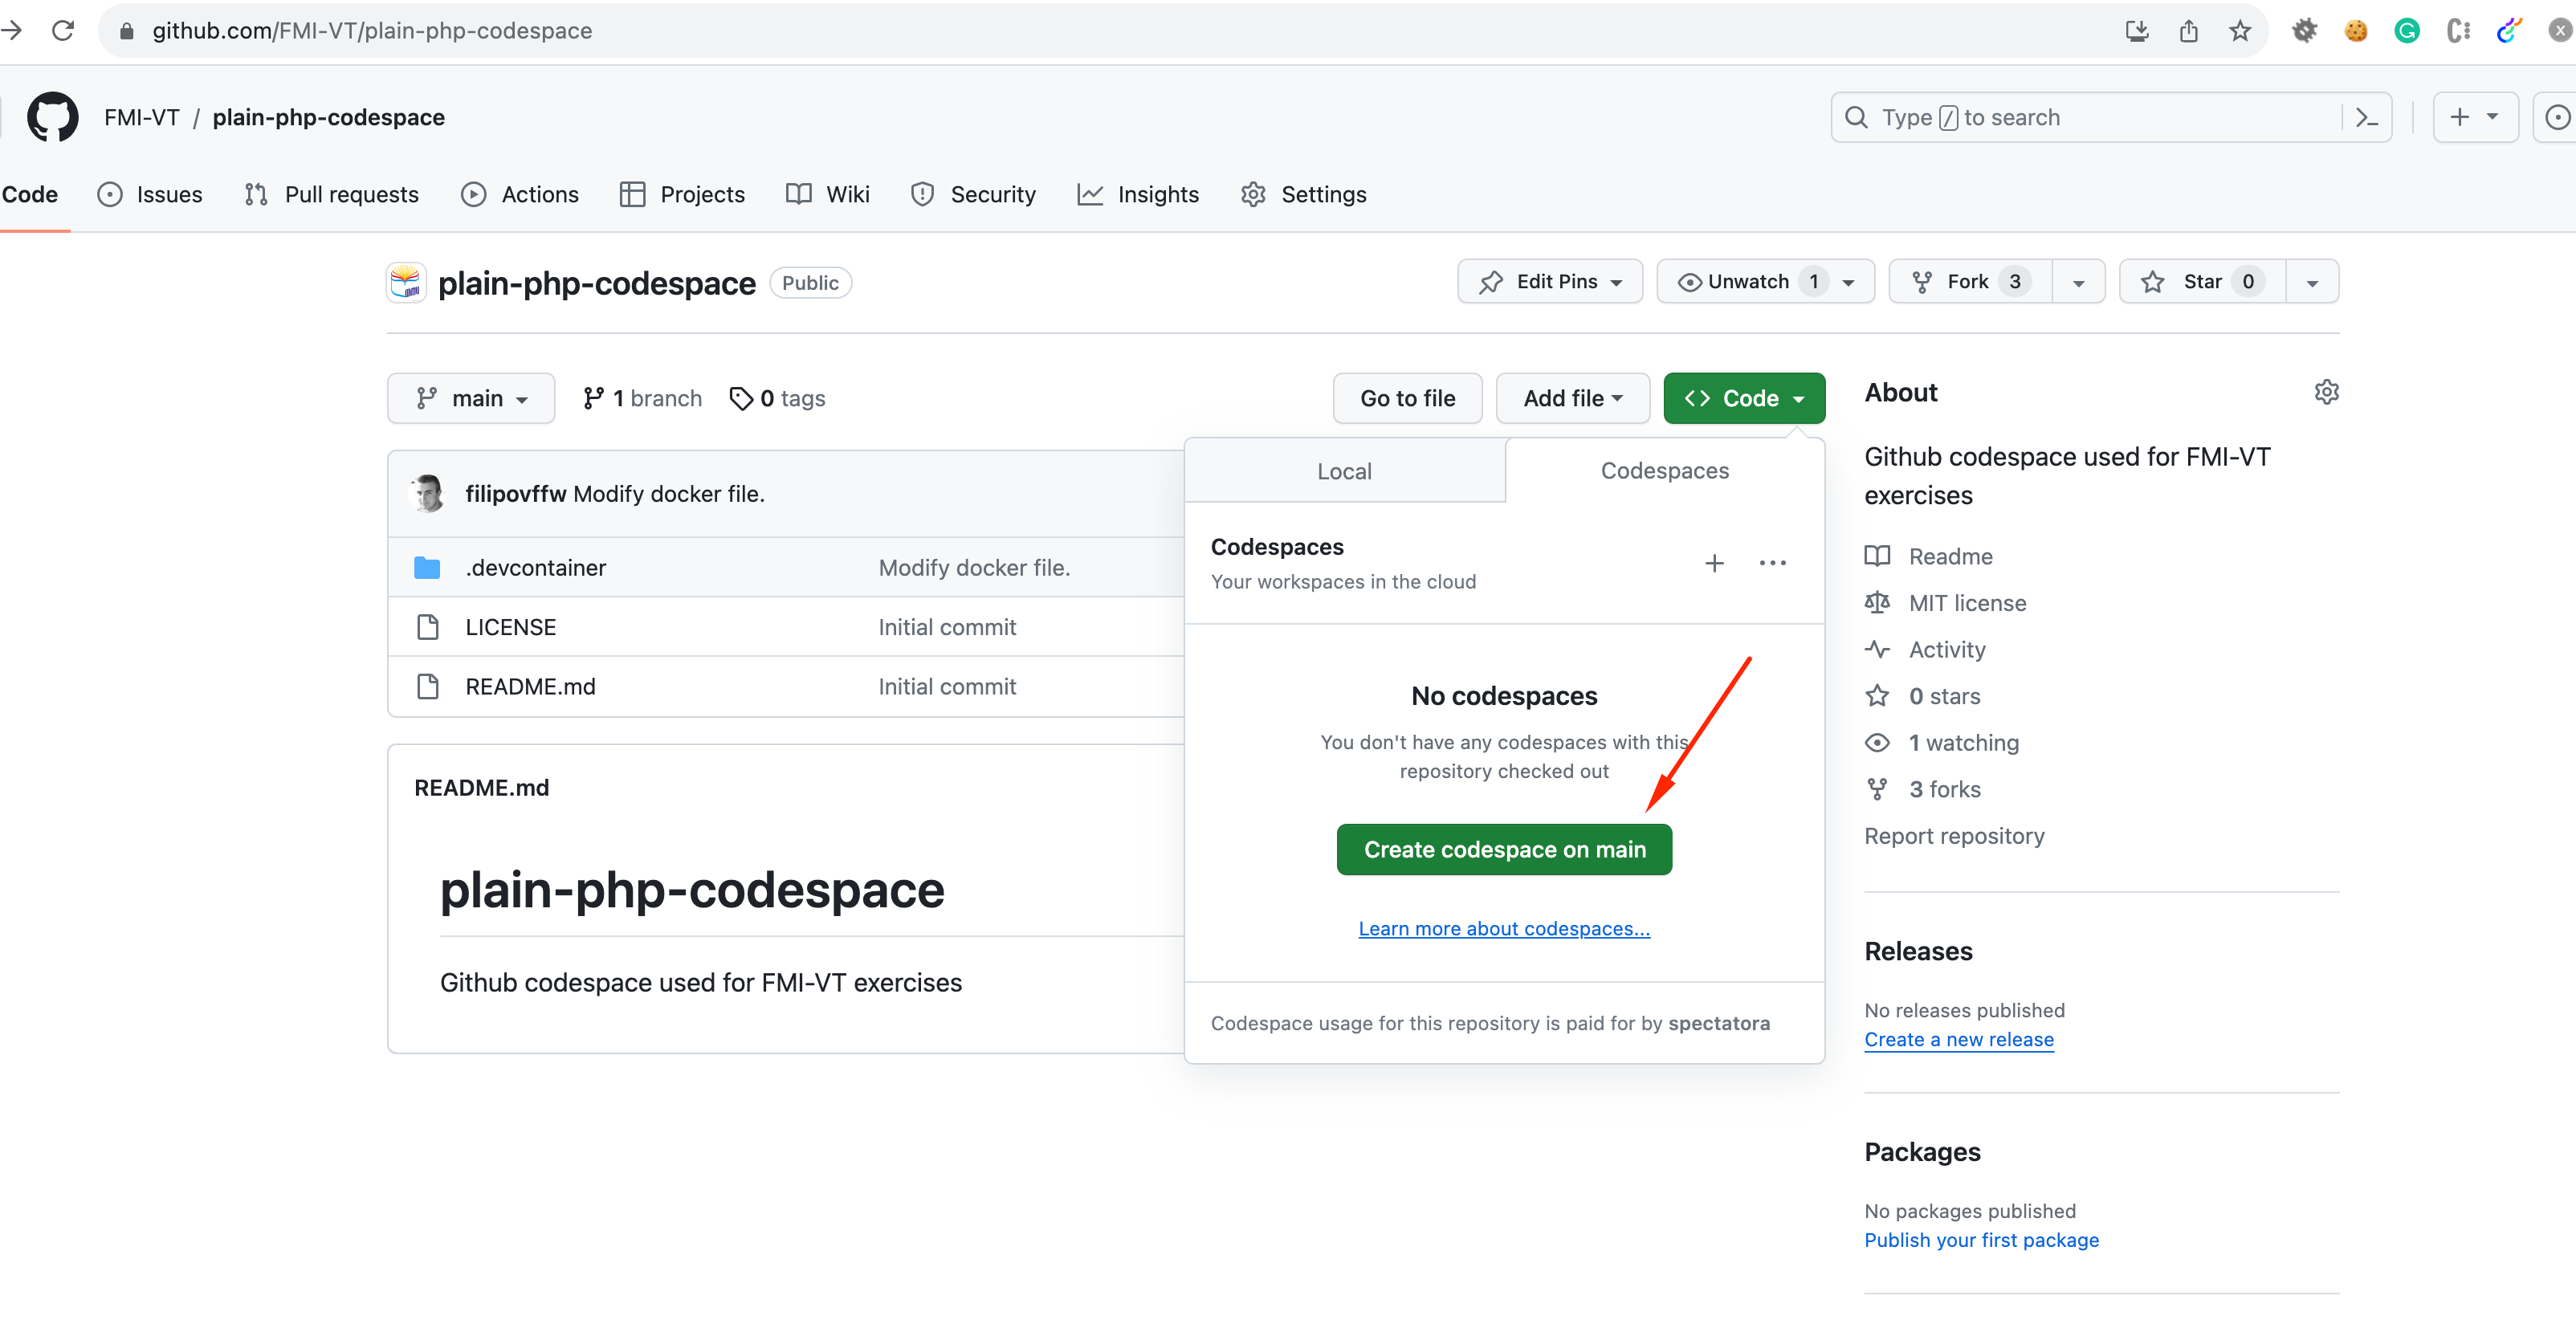This screenshot has height=1320, width=2576.
Task: Open the Wiki tab
Action: point(828,194)
